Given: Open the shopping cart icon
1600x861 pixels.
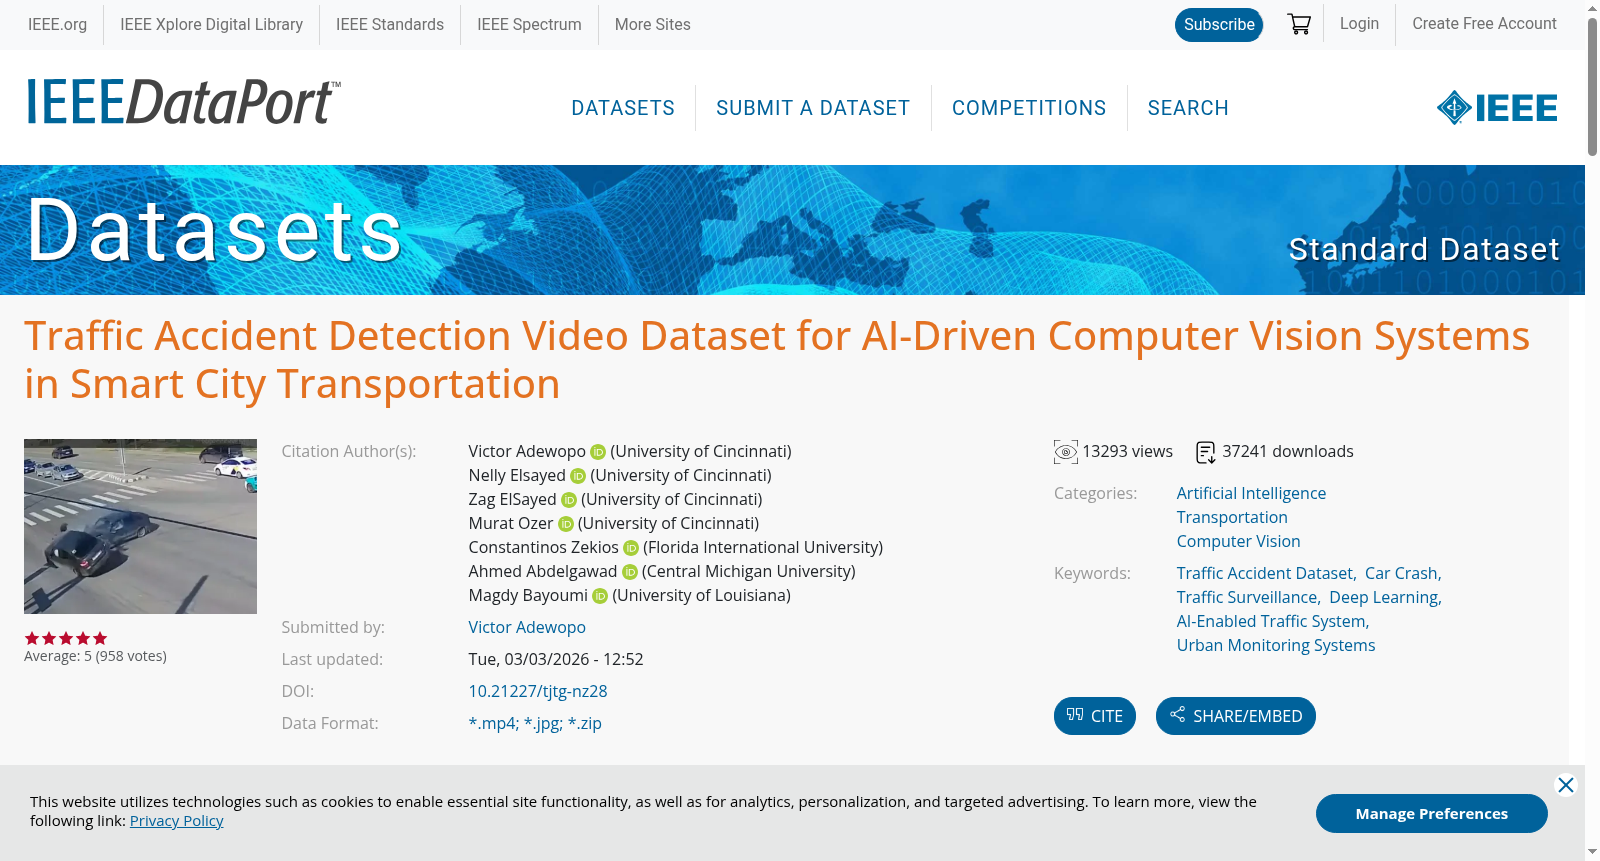Looking at the screenshot, I should coord(1299,24).
